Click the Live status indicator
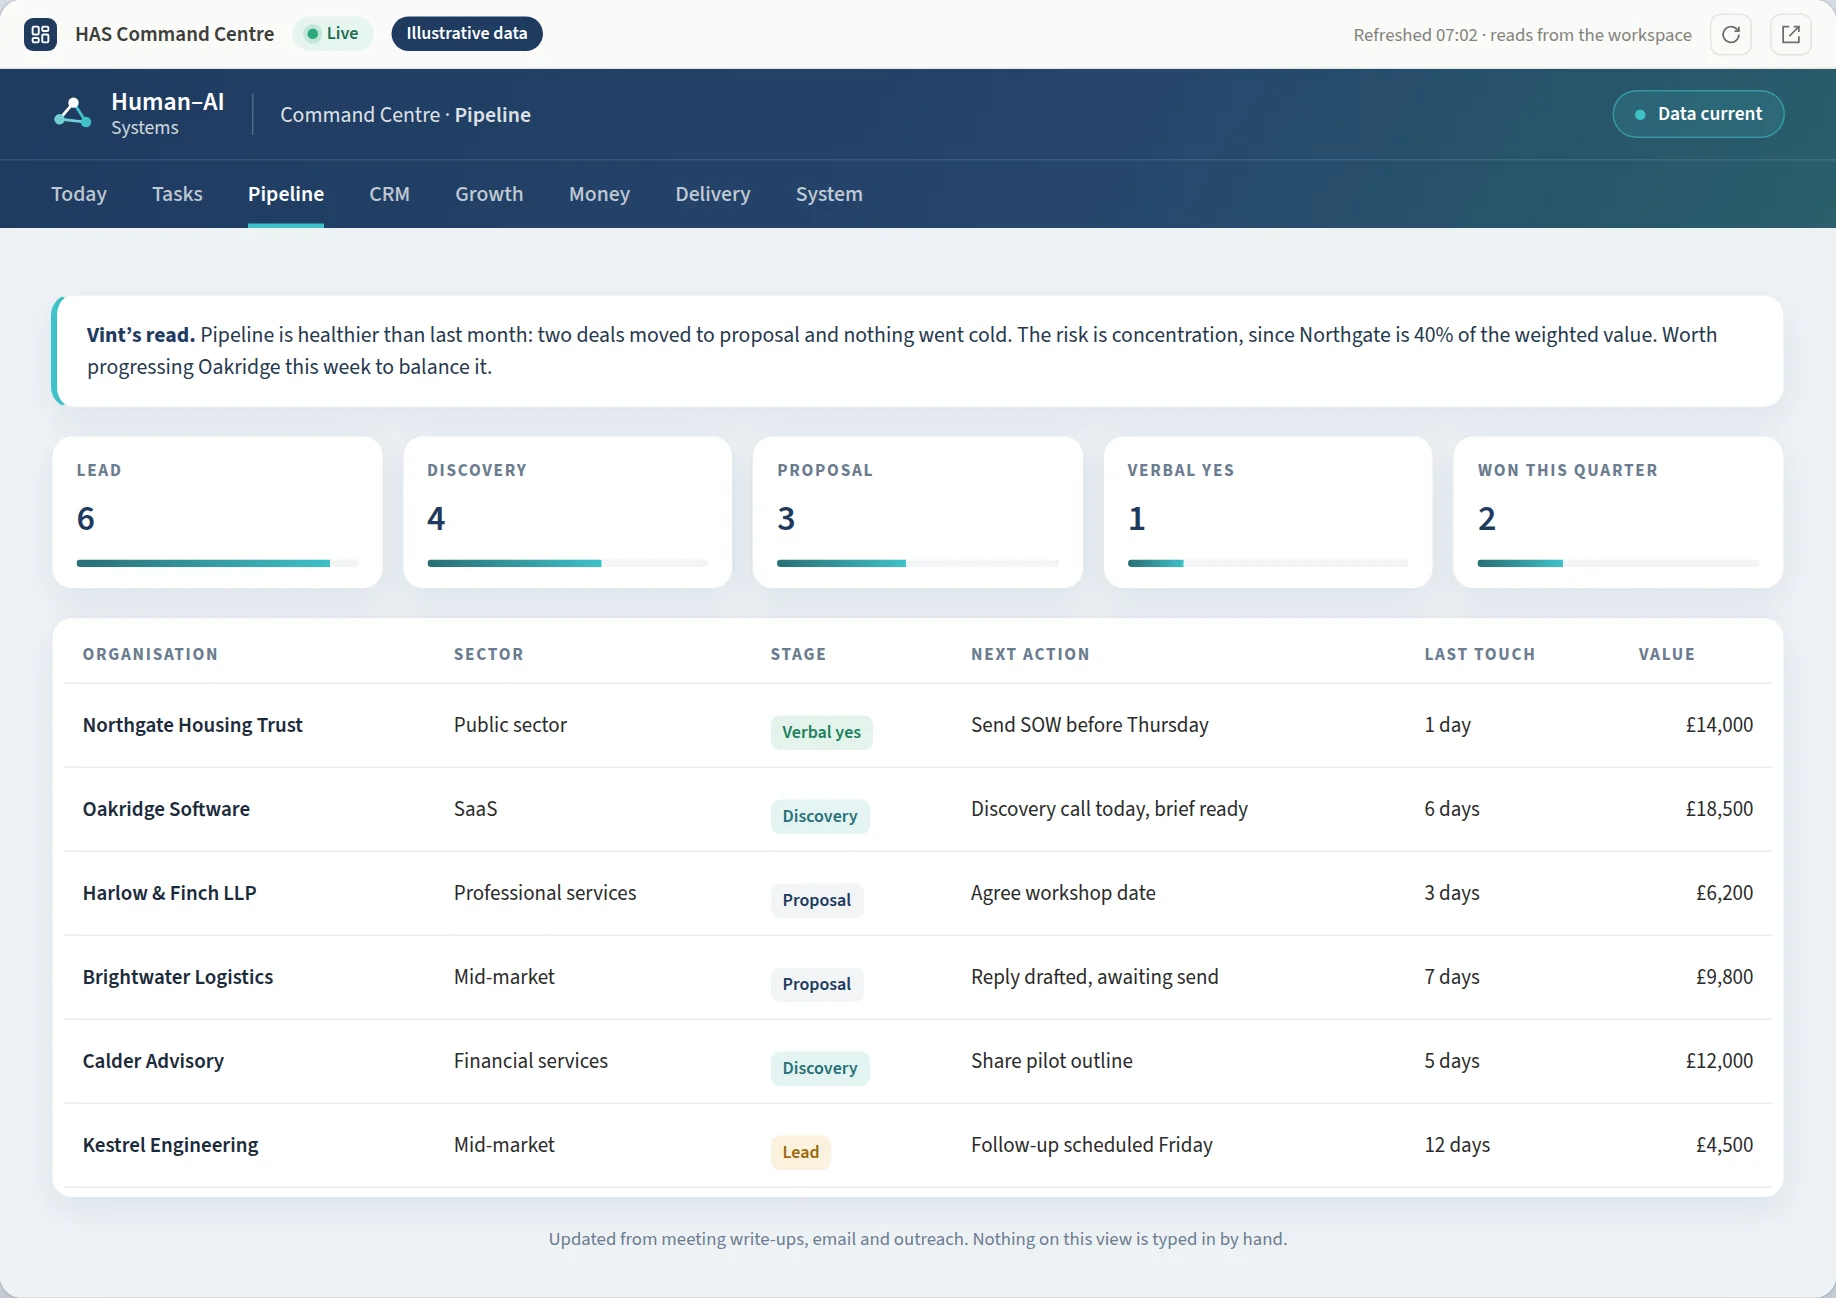This screenshot has width=1836, height=1298. 333,33
